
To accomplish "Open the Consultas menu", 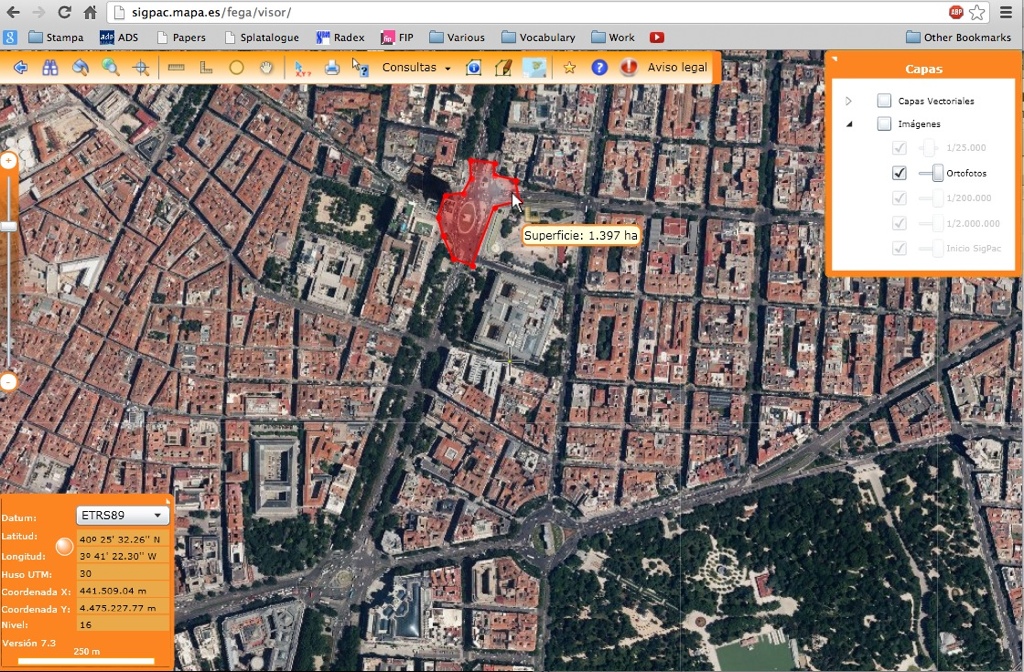I will pos(416,68).
